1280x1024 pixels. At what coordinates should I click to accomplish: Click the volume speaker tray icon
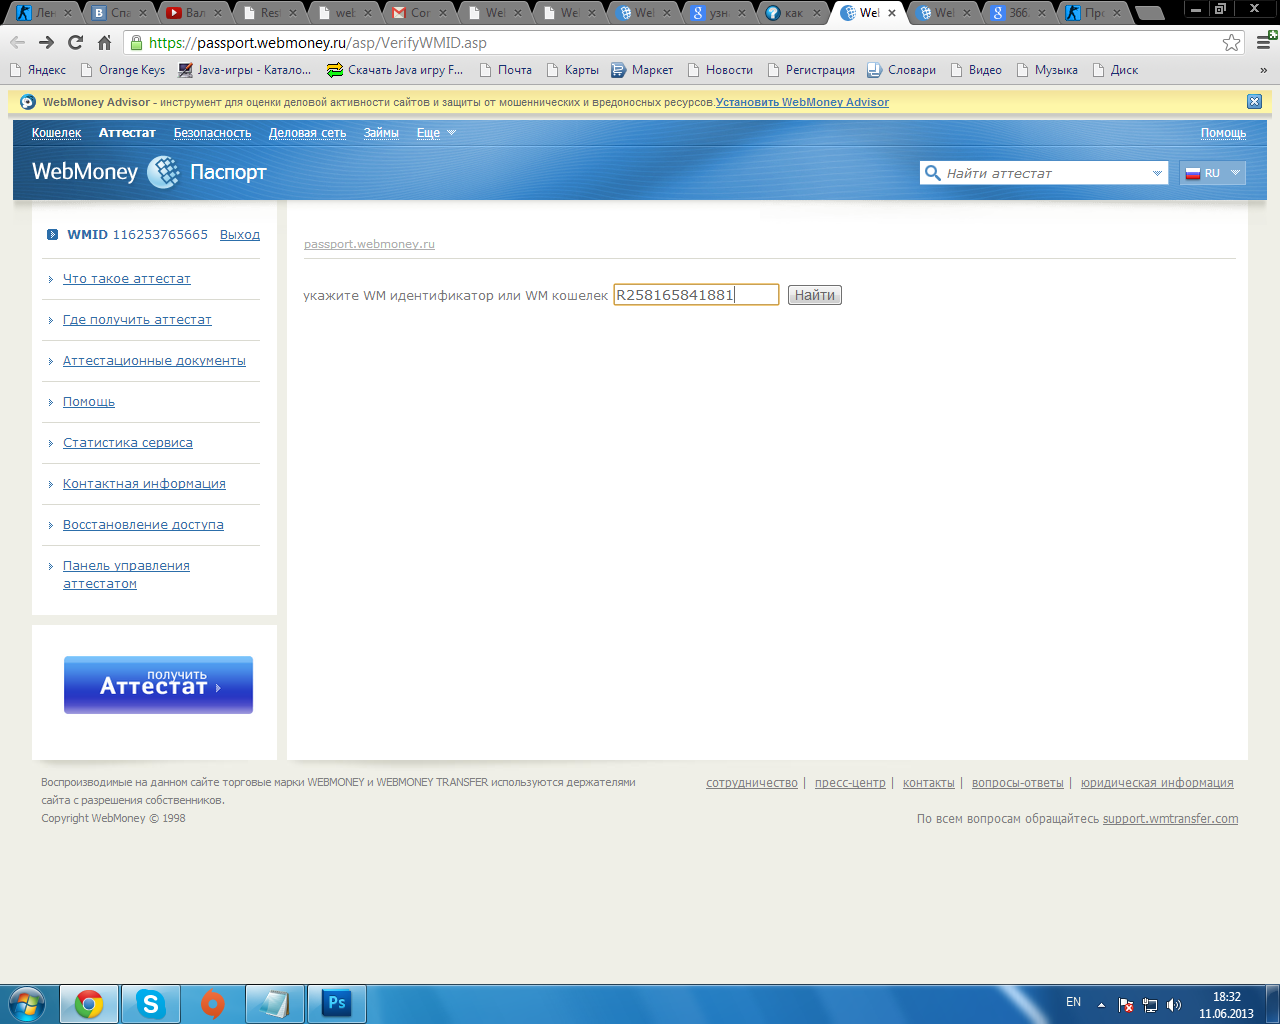pos(1174,1004)
